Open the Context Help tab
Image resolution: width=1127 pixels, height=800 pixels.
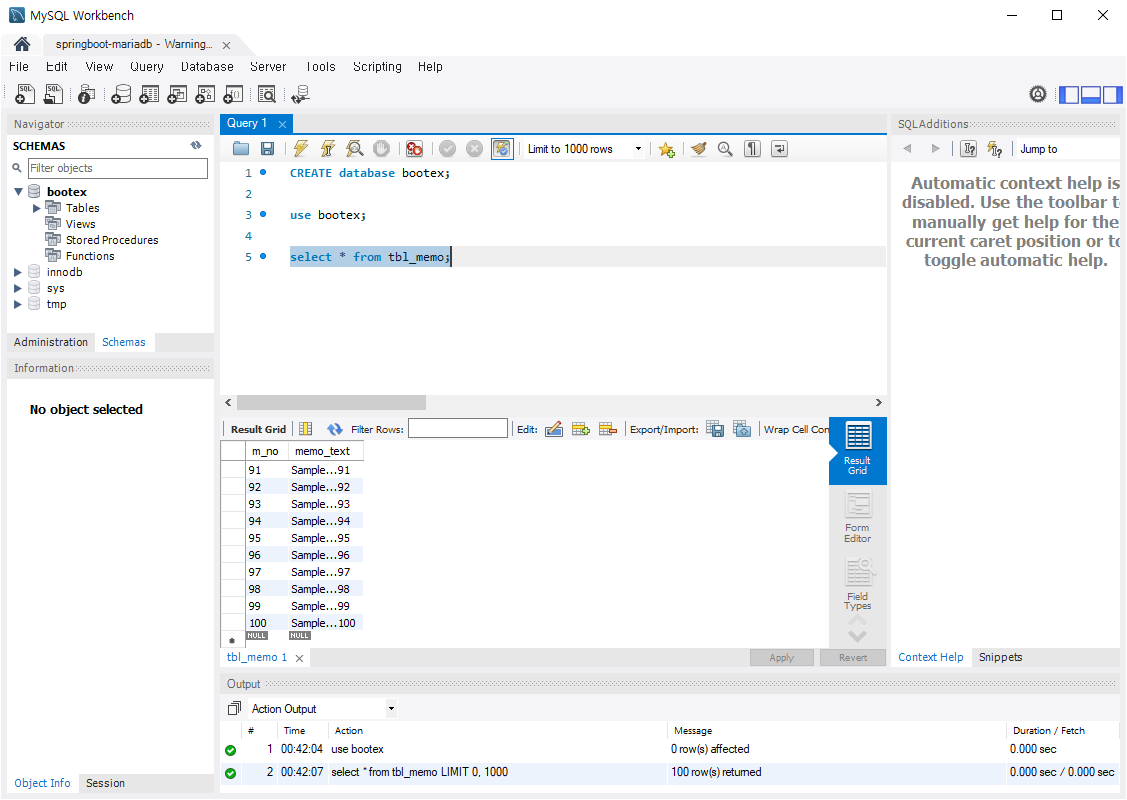click(930, 657)
